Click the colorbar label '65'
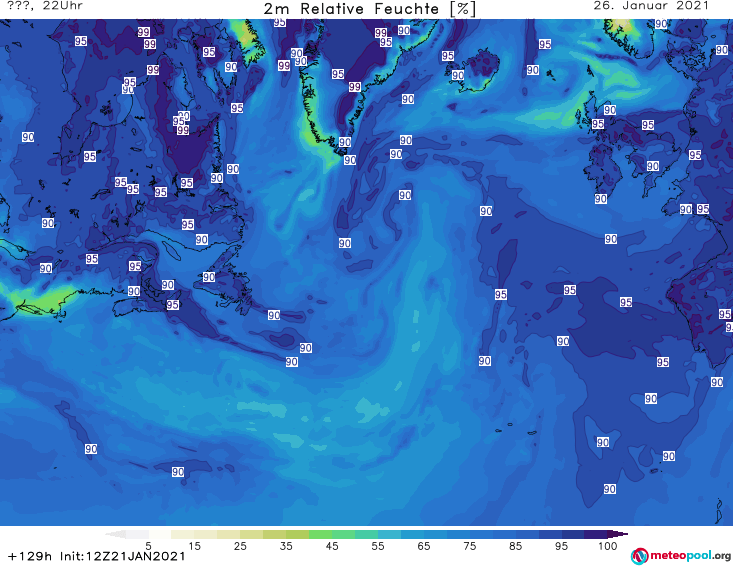This screenshot has height=566, width=733. (x=424, y=546)
